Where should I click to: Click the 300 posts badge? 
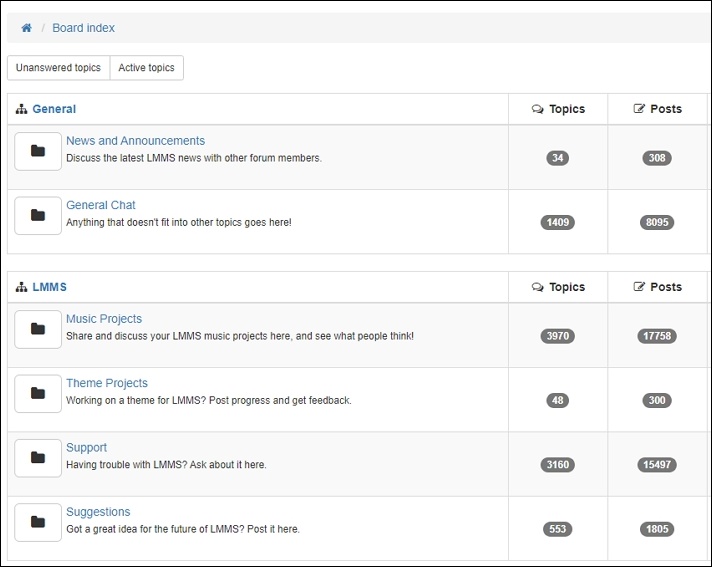pyautogui.click(x=657, y=400)
